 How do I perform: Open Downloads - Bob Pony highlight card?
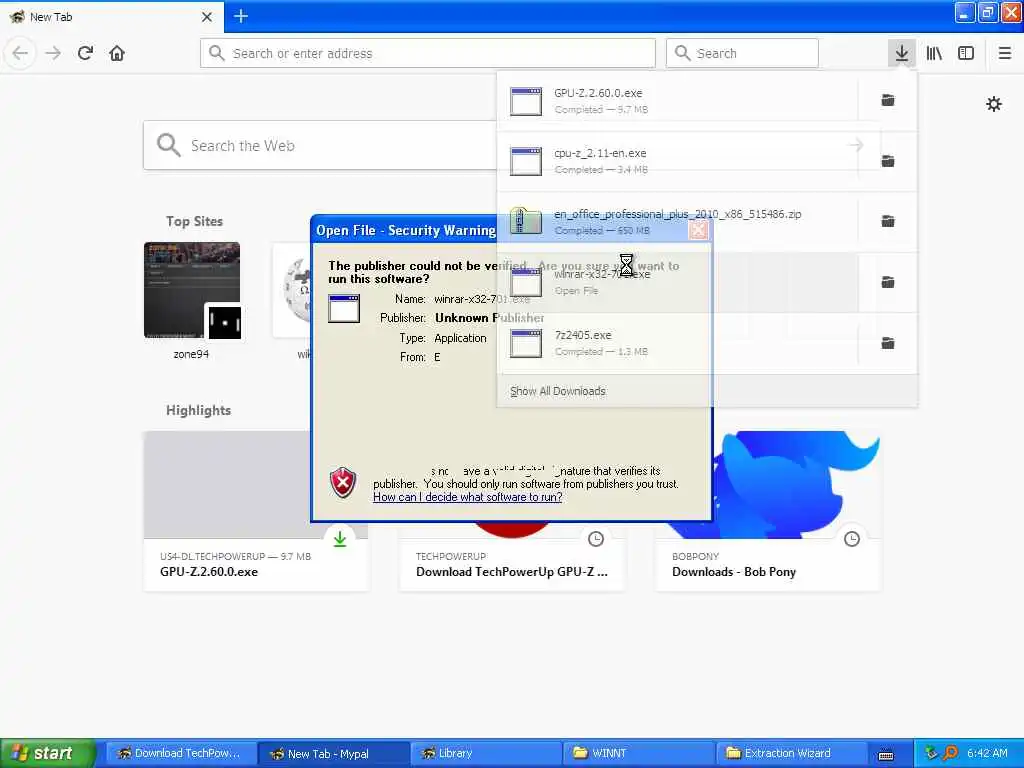(767, 511)
